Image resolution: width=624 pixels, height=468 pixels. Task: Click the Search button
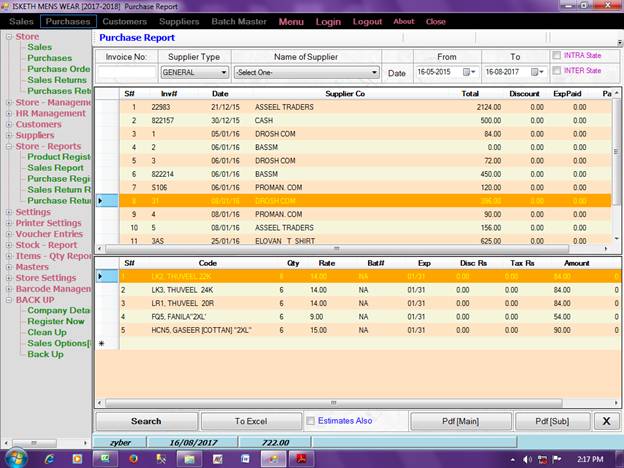point(146,421)
